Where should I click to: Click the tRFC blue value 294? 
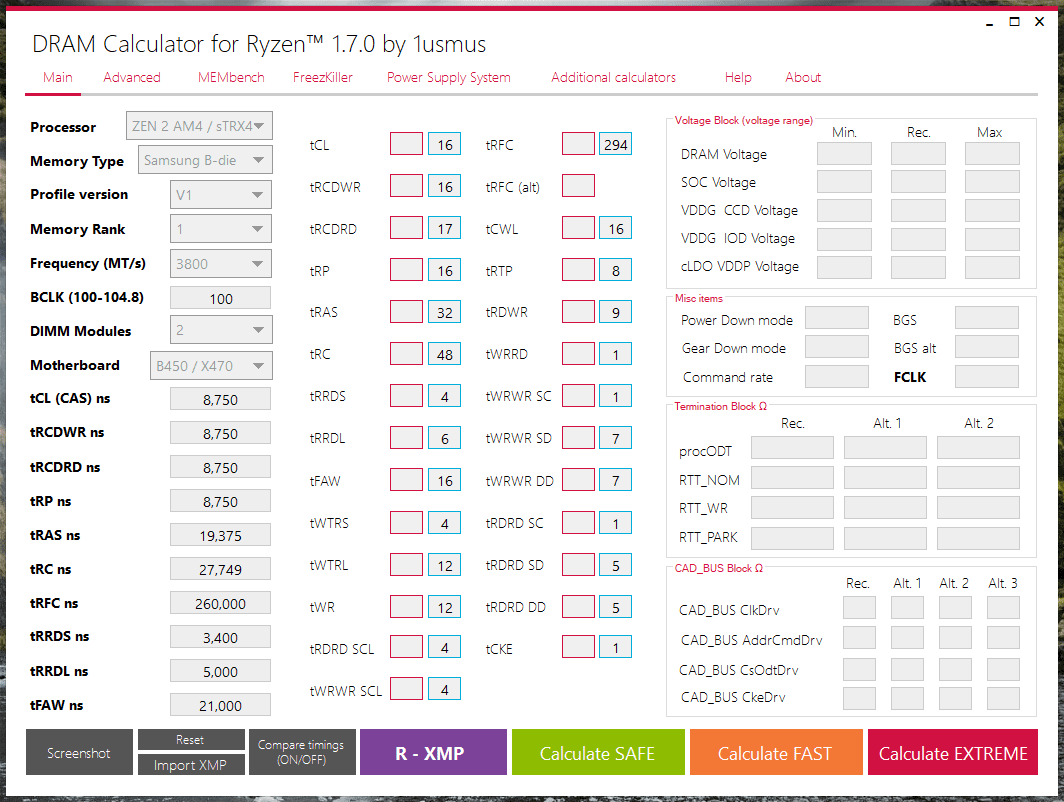click(615, 144)
